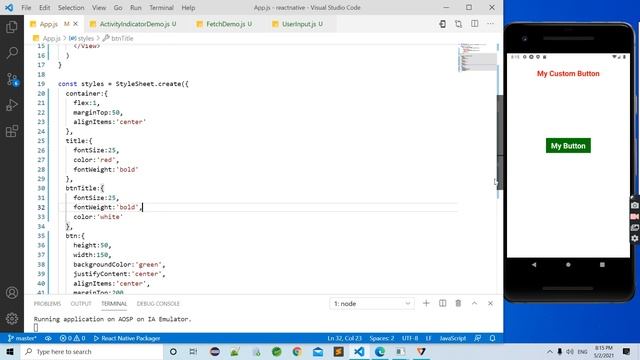Open the Manage gear in activity bar
The width and height of the screenshot is (640, 360).
pyautogui.click(x=12, y=318)
